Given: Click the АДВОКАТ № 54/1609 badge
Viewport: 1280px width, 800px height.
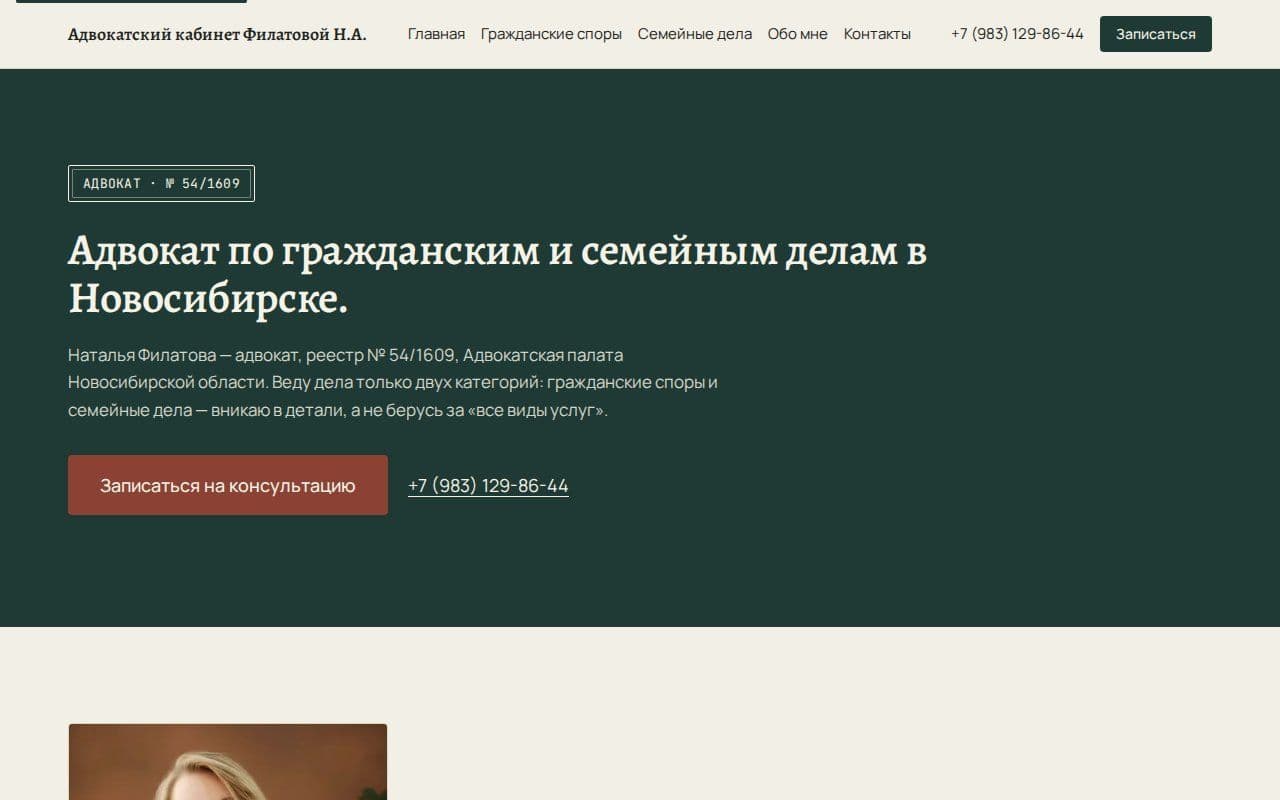Looking at the screenshot, I should pyautogui.click(x=161, y=183).
